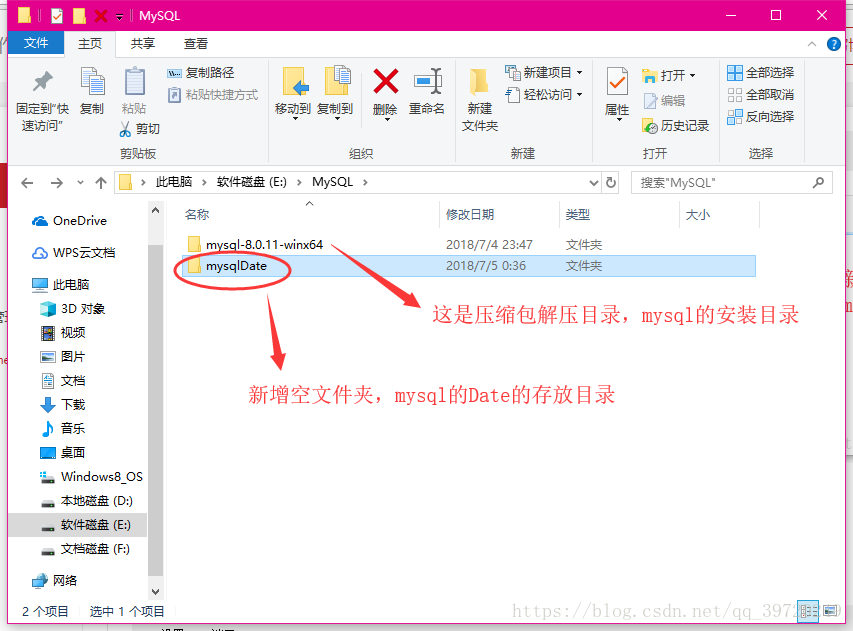Sort by 名称 column header
The width and height of the screenshot is (853, 631).
[x=197, y=215]
